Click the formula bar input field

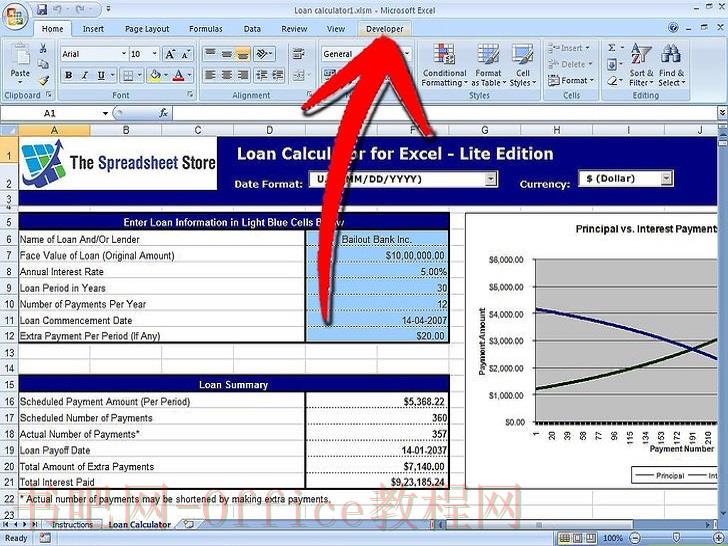[x=445, y=113]
